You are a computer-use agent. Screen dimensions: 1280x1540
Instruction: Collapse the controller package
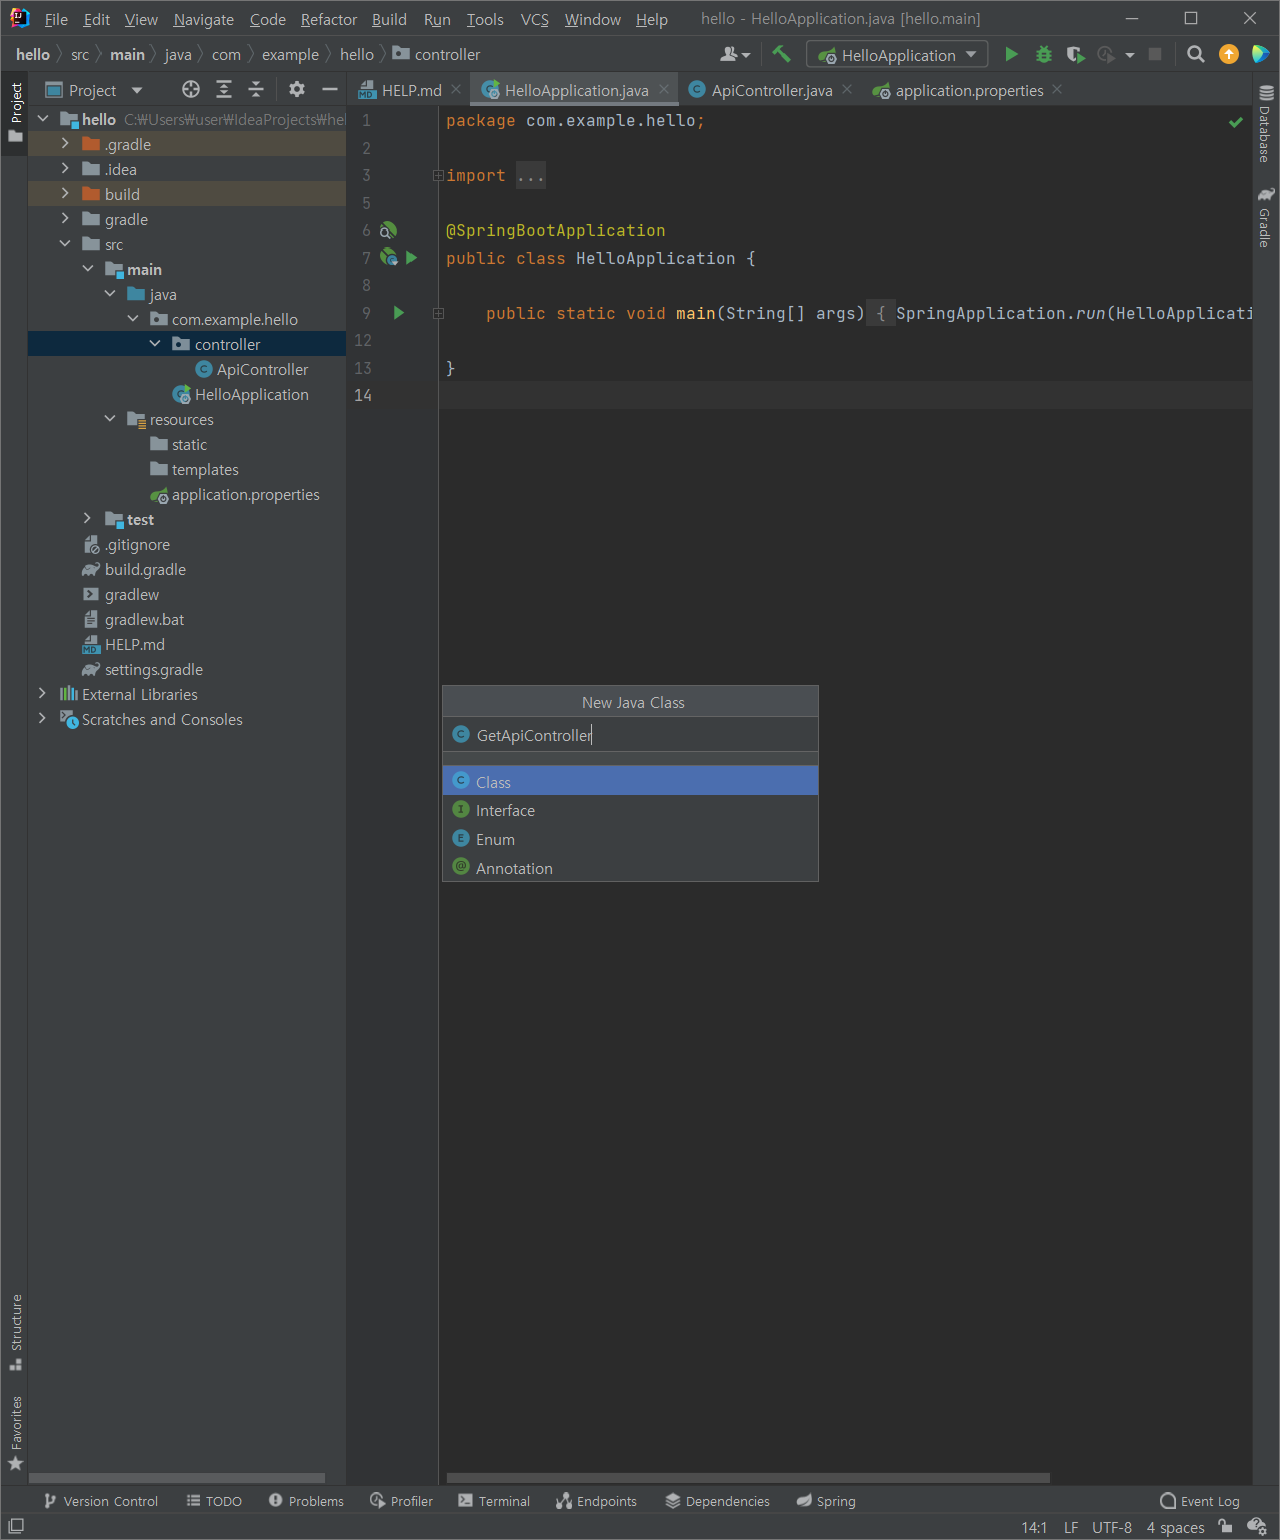[x=155, y=344]
